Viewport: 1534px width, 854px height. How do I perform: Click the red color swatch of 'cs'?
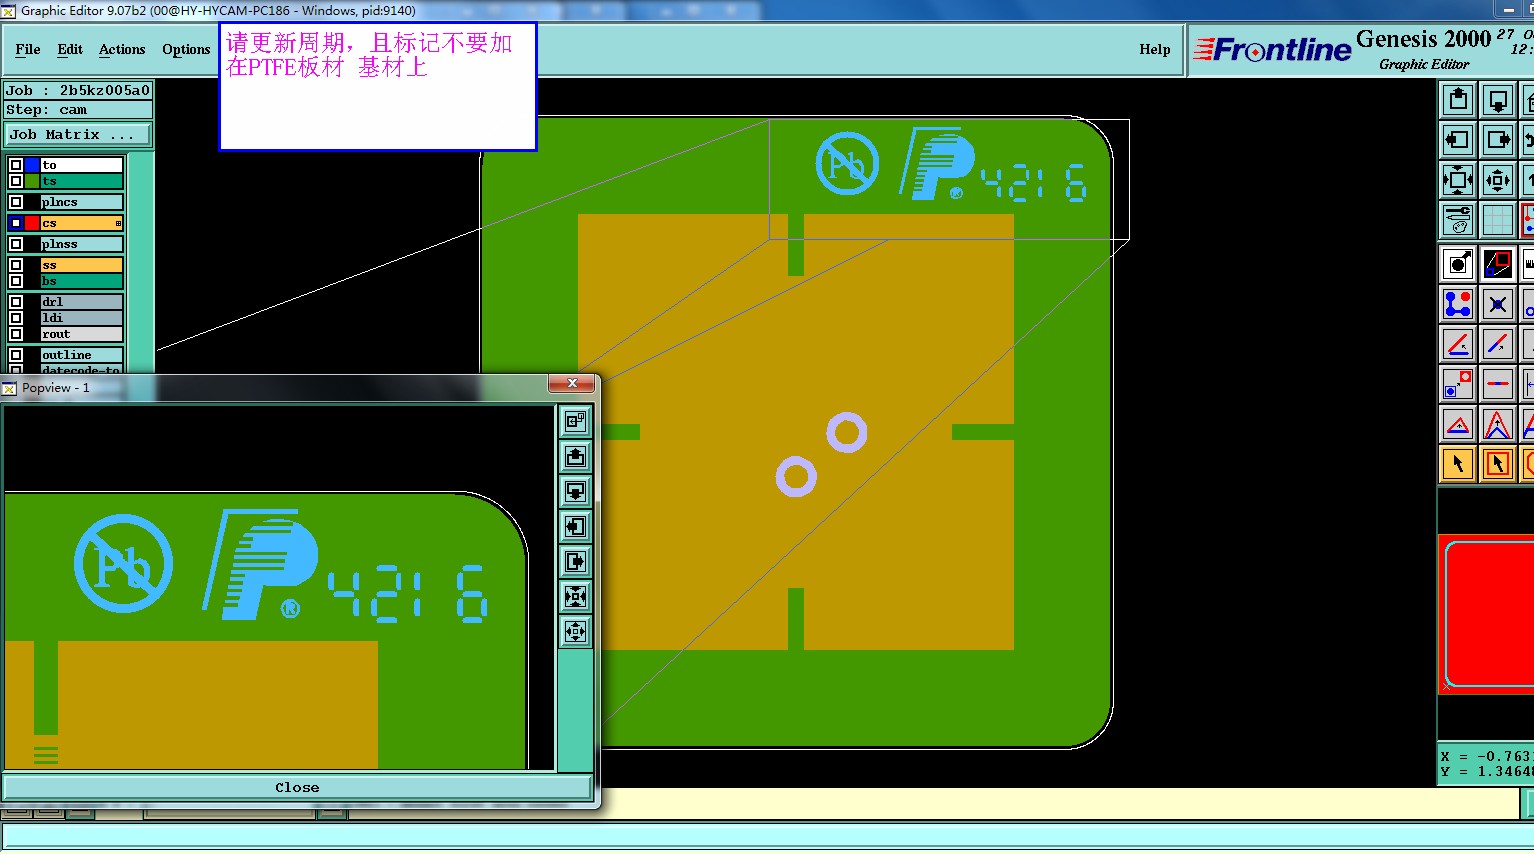pyautogui.click(x=32, y=223)
